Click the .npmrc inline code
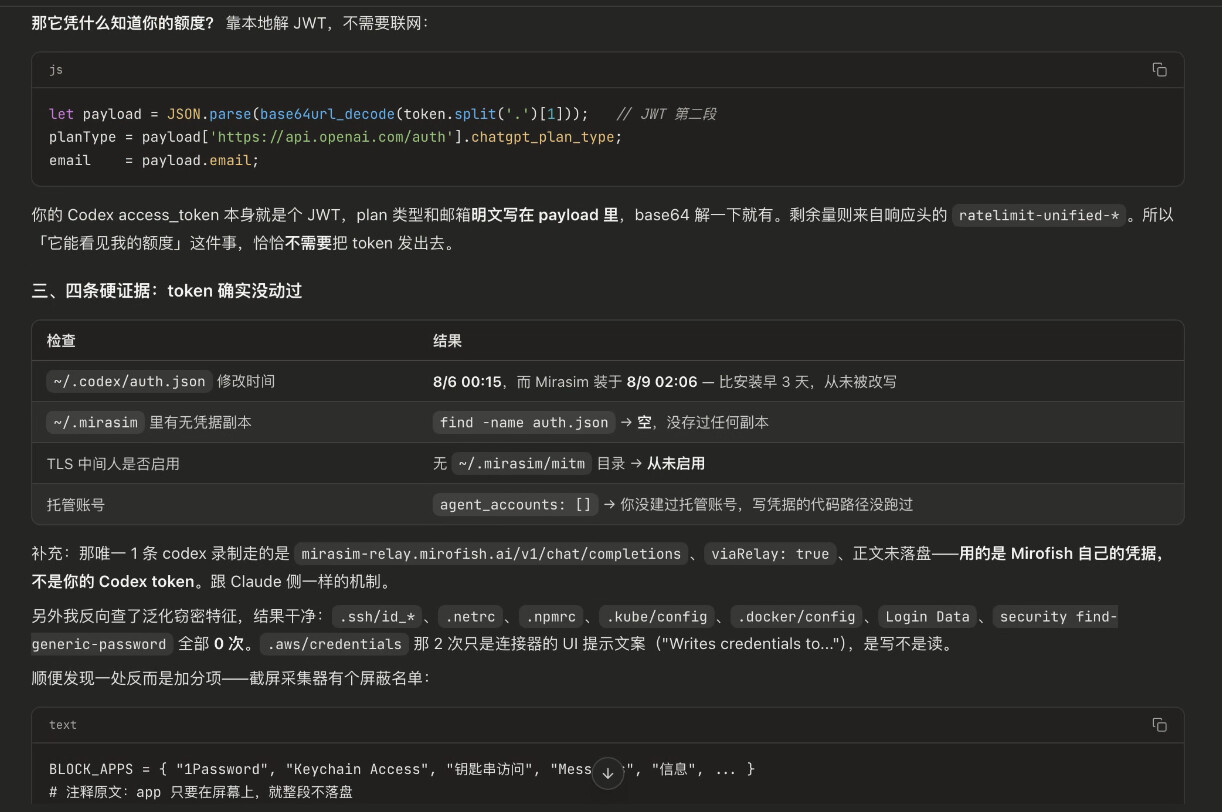Viewport: 1222px width, 812px height. [552, 616]
